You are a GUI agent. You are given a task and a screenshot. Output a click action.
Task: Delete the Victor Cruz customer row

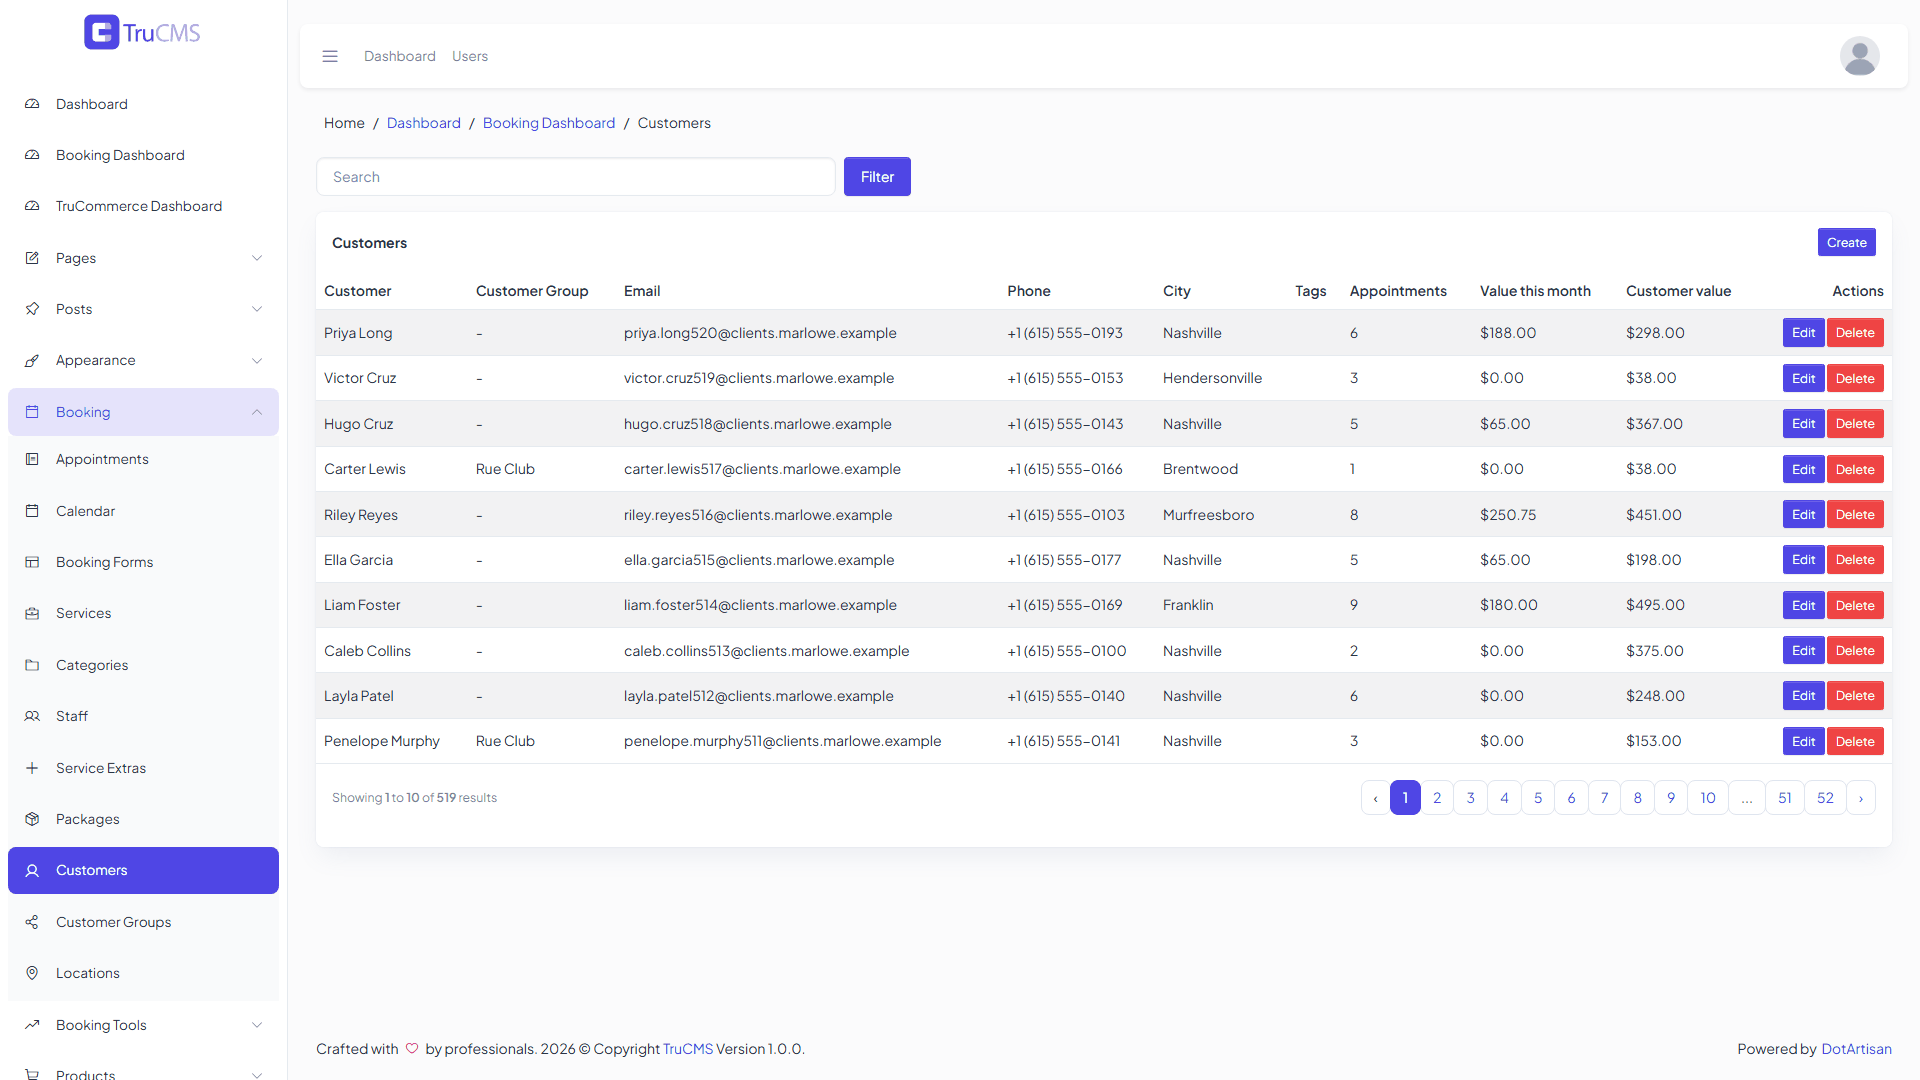1855,379
